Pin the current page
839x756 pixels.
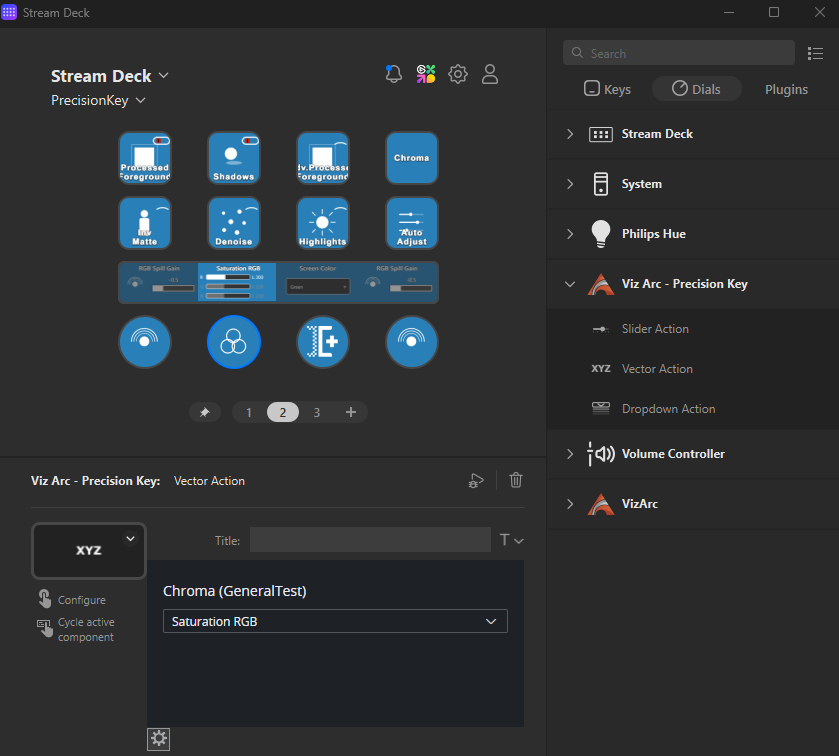(x=204, y=412)
